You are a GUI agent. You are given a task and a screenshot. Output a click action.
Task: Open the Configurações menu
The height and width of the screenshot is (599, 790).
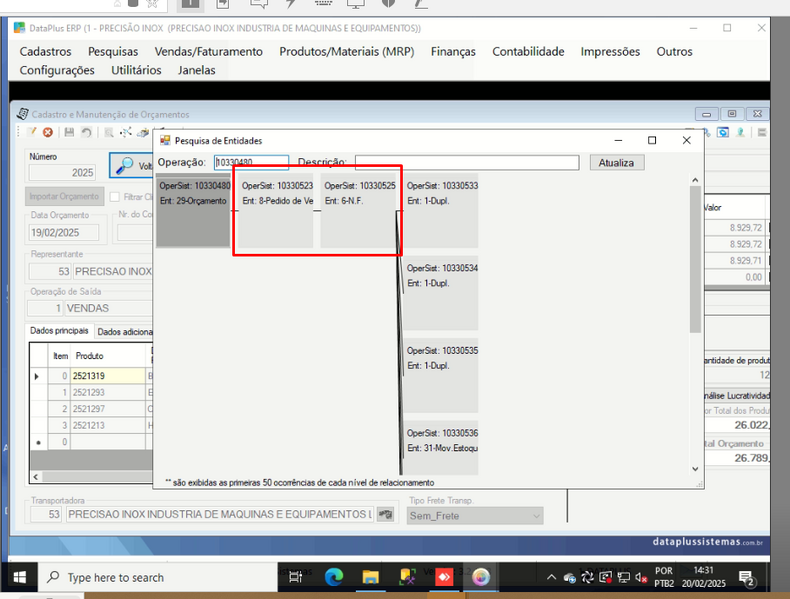(57, 70)
